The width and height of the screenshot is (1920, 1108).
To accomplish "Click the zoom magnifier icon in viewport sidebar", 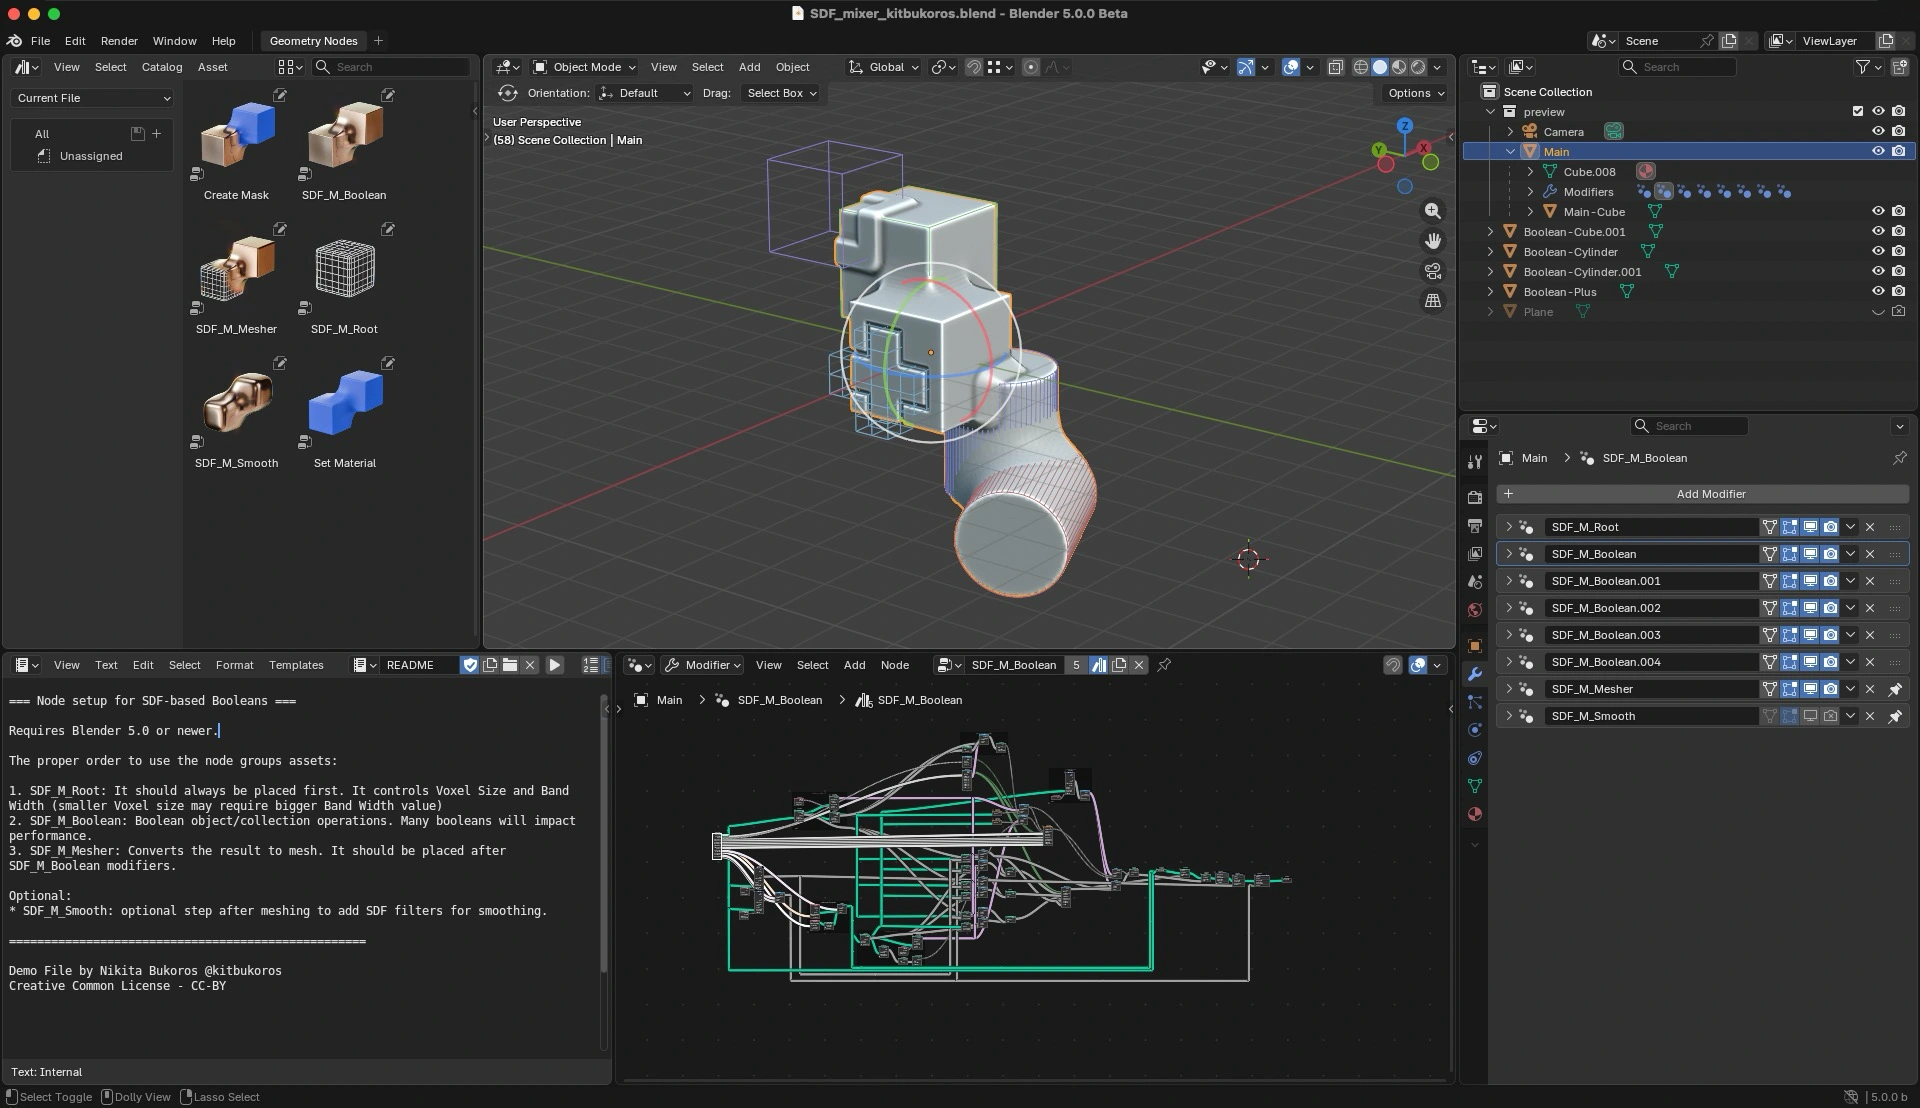I will pyautogui.click(x=1434, y=211).
